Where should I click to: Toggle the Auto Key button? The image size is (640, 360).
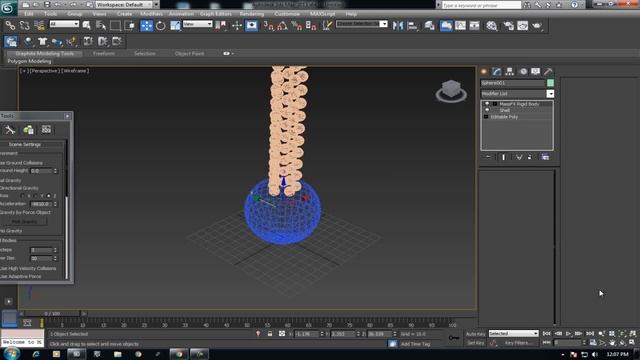[x=476, y=334]
